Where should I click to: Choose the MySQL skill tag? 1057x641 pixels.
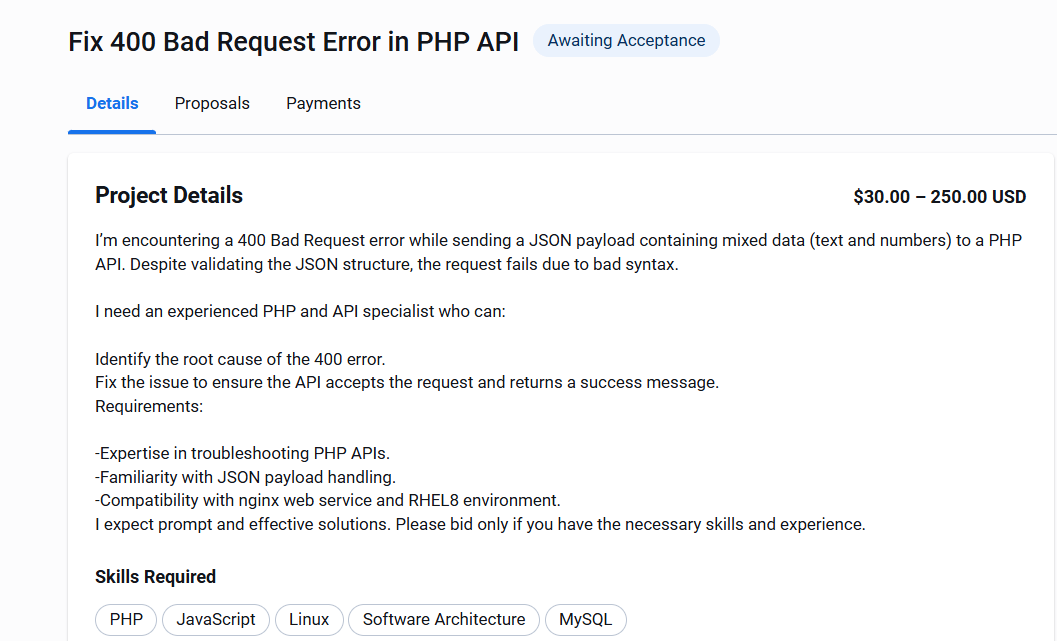(586, 620)
